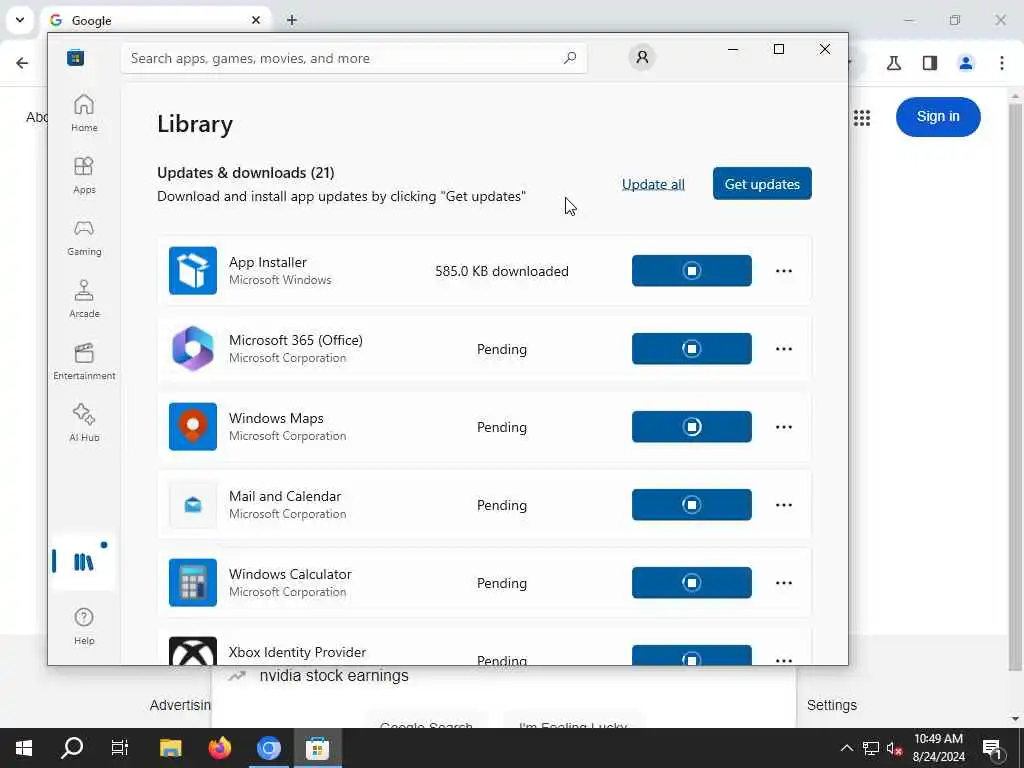
Task: Open the Entertainment section
Action: [x=84, y=361]
